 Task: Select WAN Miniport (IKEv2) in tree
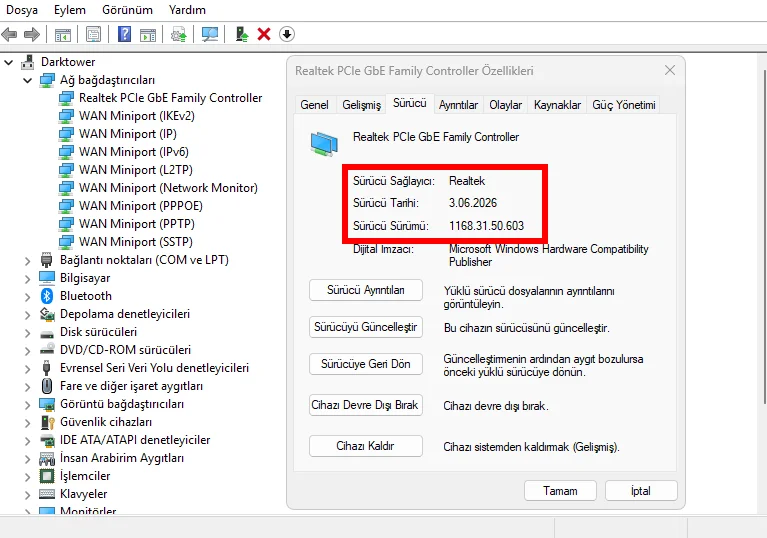(x=136, y=116)
